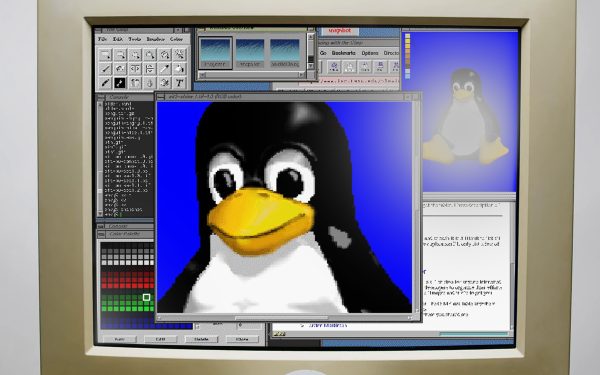The height and width of the screenshot is (375, 600).
Task: Click the browser's status bar progress indicator
Action: point(474,334)
